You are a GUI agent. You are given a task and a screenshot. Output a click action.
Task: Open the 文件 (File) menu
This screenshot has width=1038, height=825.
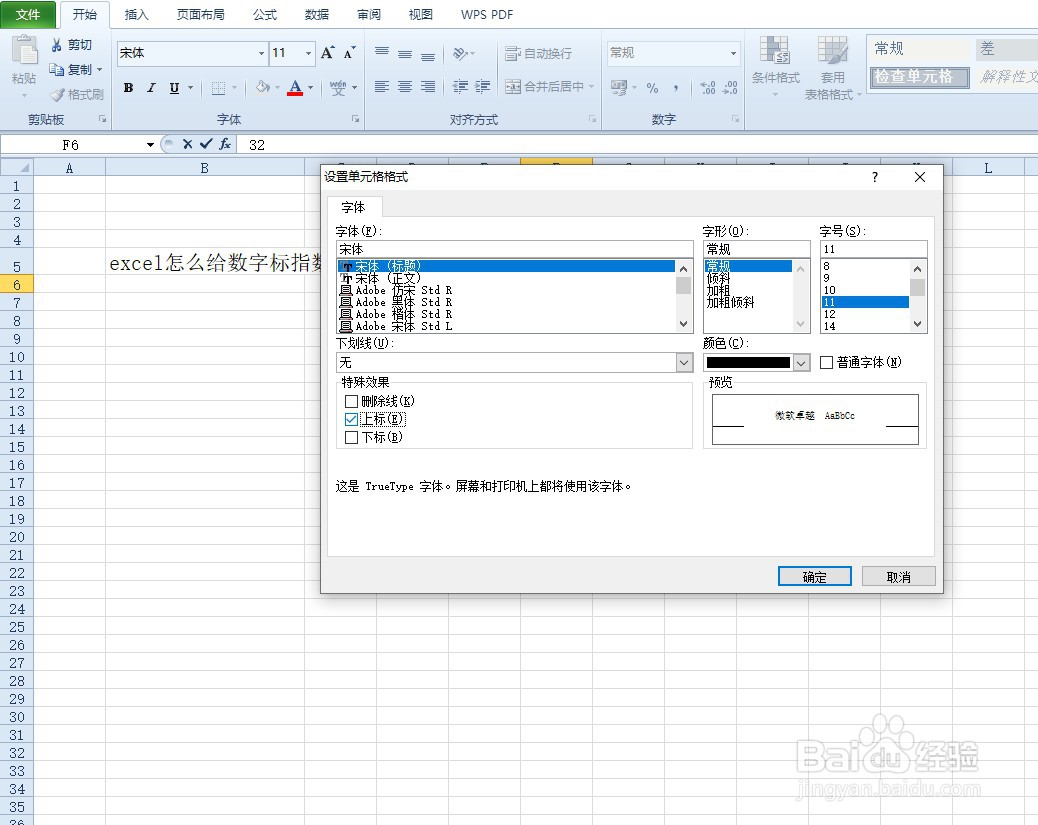pos(29,14)
